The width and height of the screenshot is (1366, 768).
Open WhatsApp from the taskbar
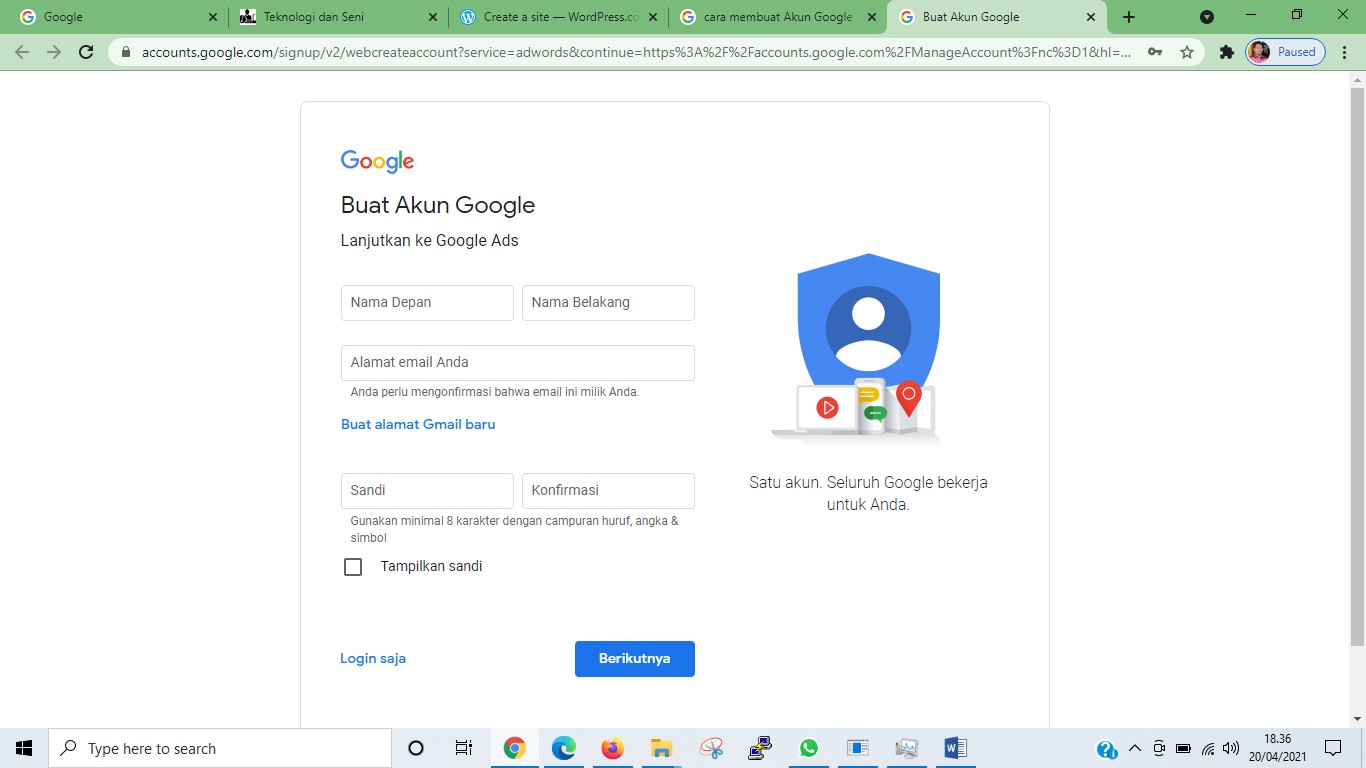tap(808, 748)
